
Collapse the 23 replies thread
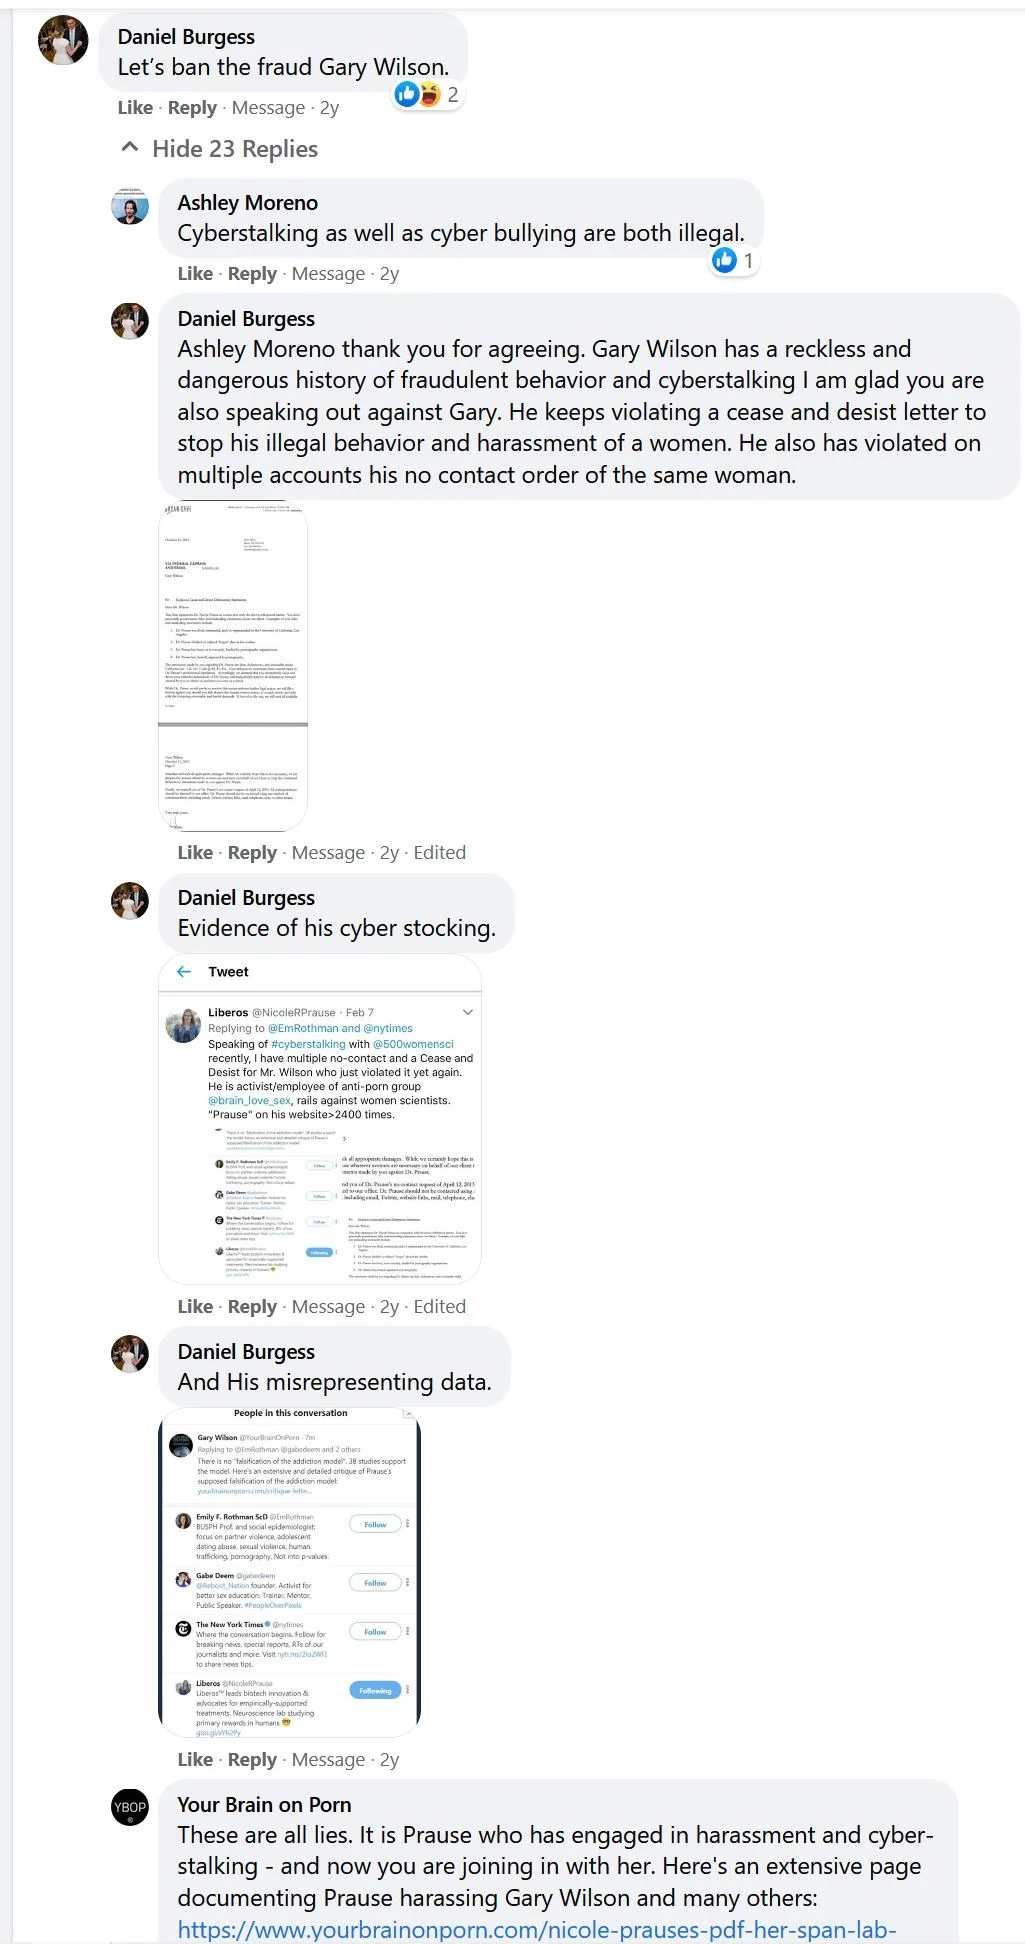coord(234,149)
